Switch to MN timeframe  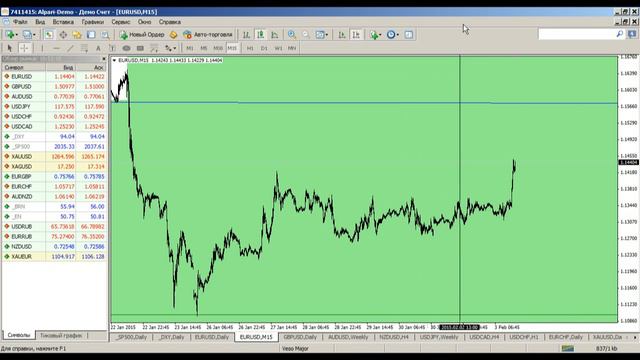click(292, 48)
